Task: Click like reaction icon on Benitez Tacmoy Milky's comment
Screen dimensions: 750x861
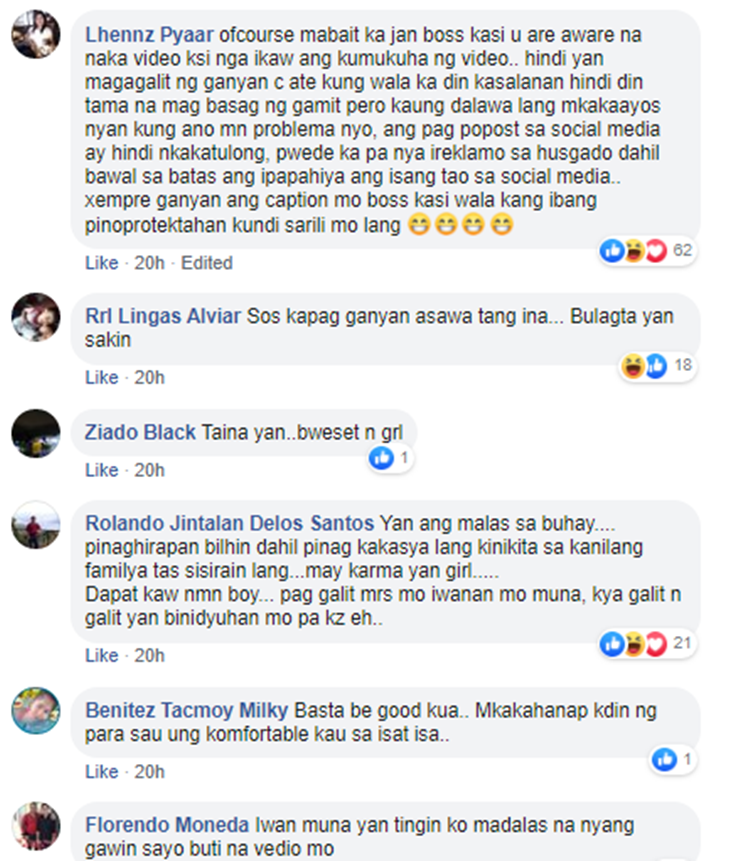Action: click(664, 759)
